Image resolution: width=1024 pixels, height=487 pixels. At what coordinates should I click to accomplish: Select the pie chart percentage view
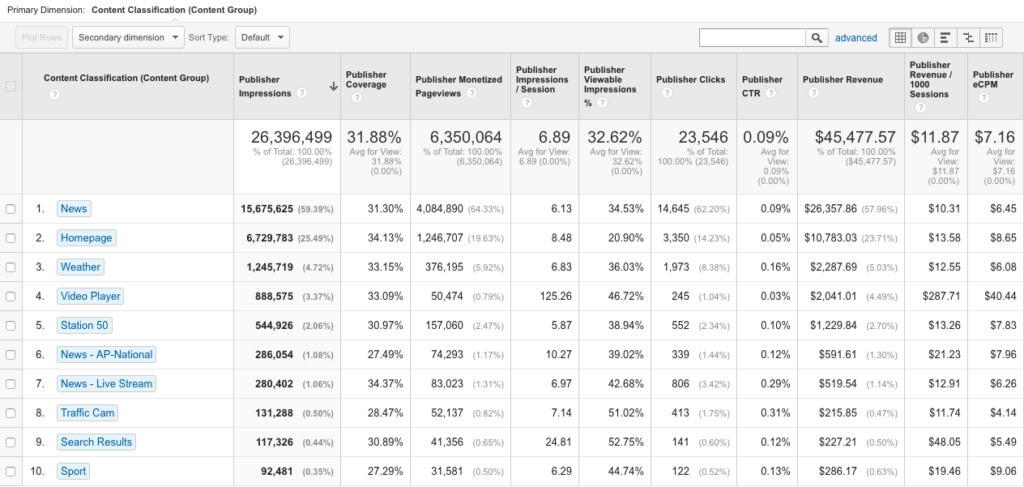(923, 38)
